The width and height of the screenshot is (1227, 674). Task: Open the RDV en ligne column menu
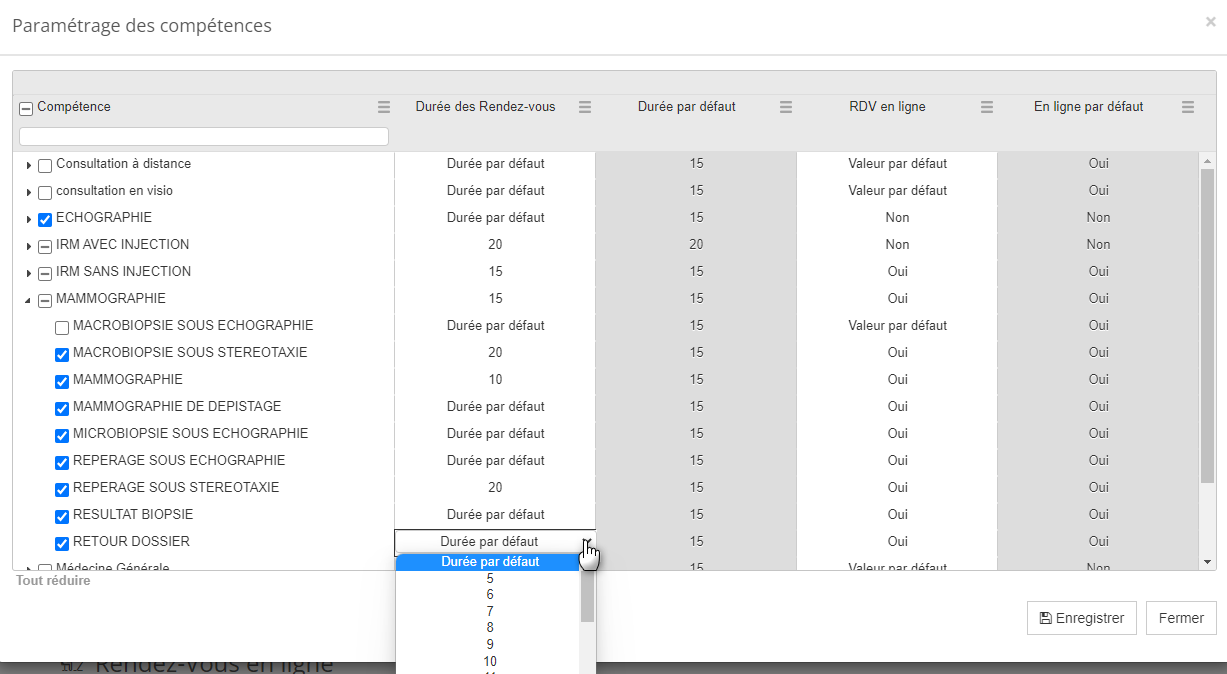click(987, 107)
